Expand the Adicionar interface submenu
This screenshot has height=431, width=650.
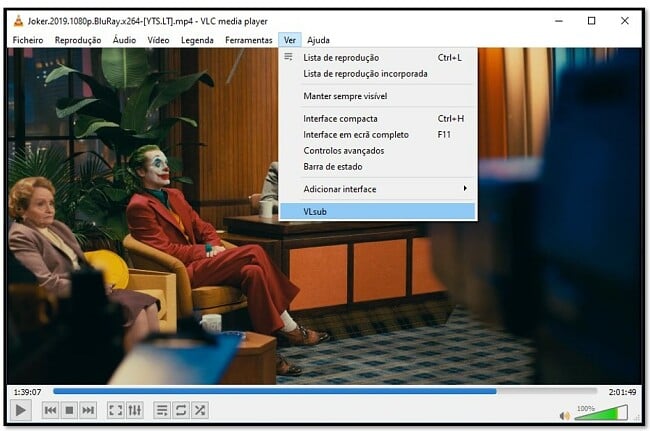click(x=378, y=189)
